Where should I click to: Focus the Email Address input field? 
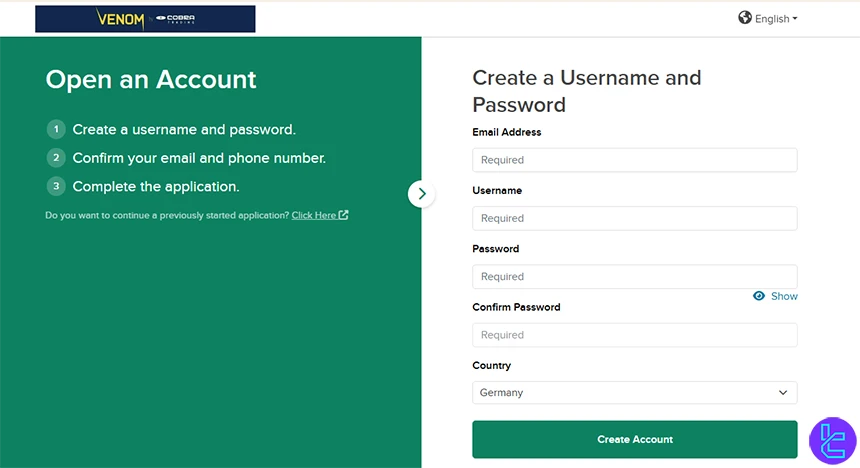pyautogui.click(x=635, y=160)
